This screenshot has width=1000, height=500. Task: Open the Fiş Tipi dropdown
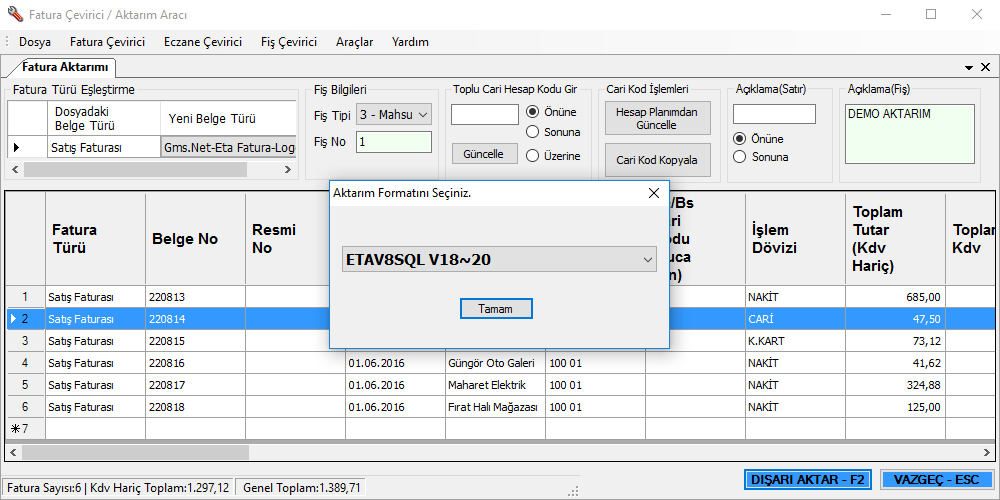tap(423, 115)
